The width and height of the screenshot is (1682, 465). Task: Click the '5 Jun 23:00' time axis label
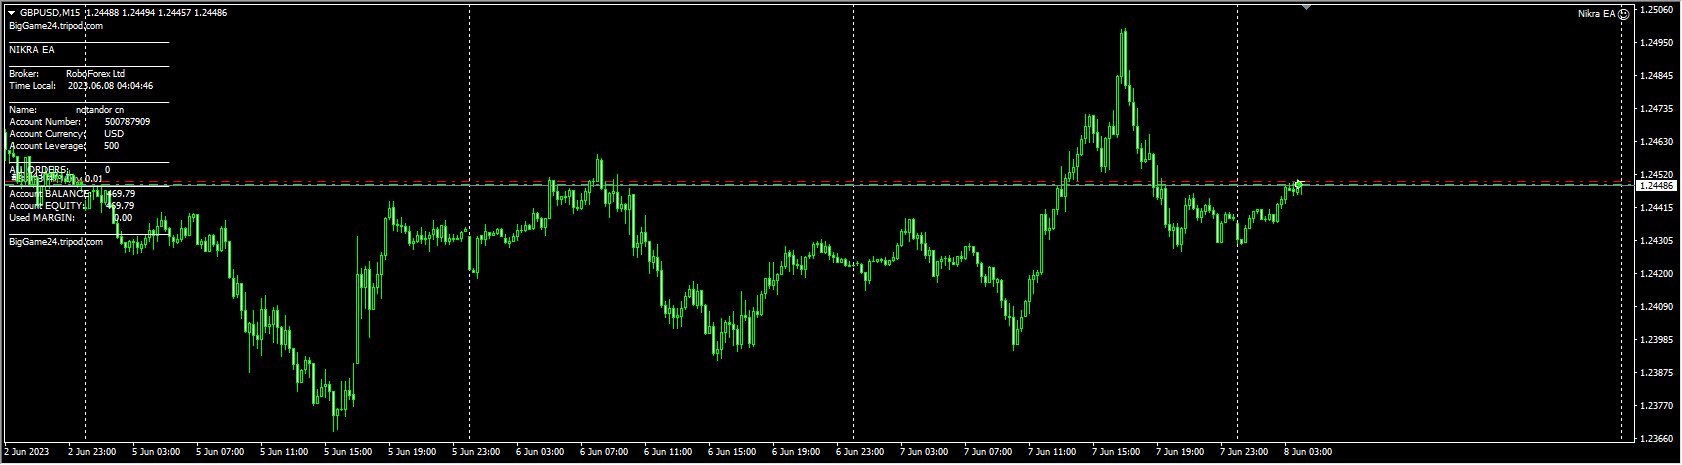click(x=476, y=452)
